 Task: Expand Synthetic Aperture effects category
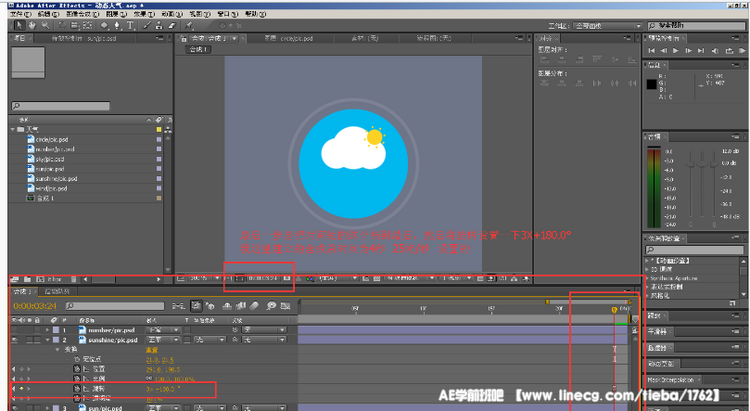[x=647, y=278]
